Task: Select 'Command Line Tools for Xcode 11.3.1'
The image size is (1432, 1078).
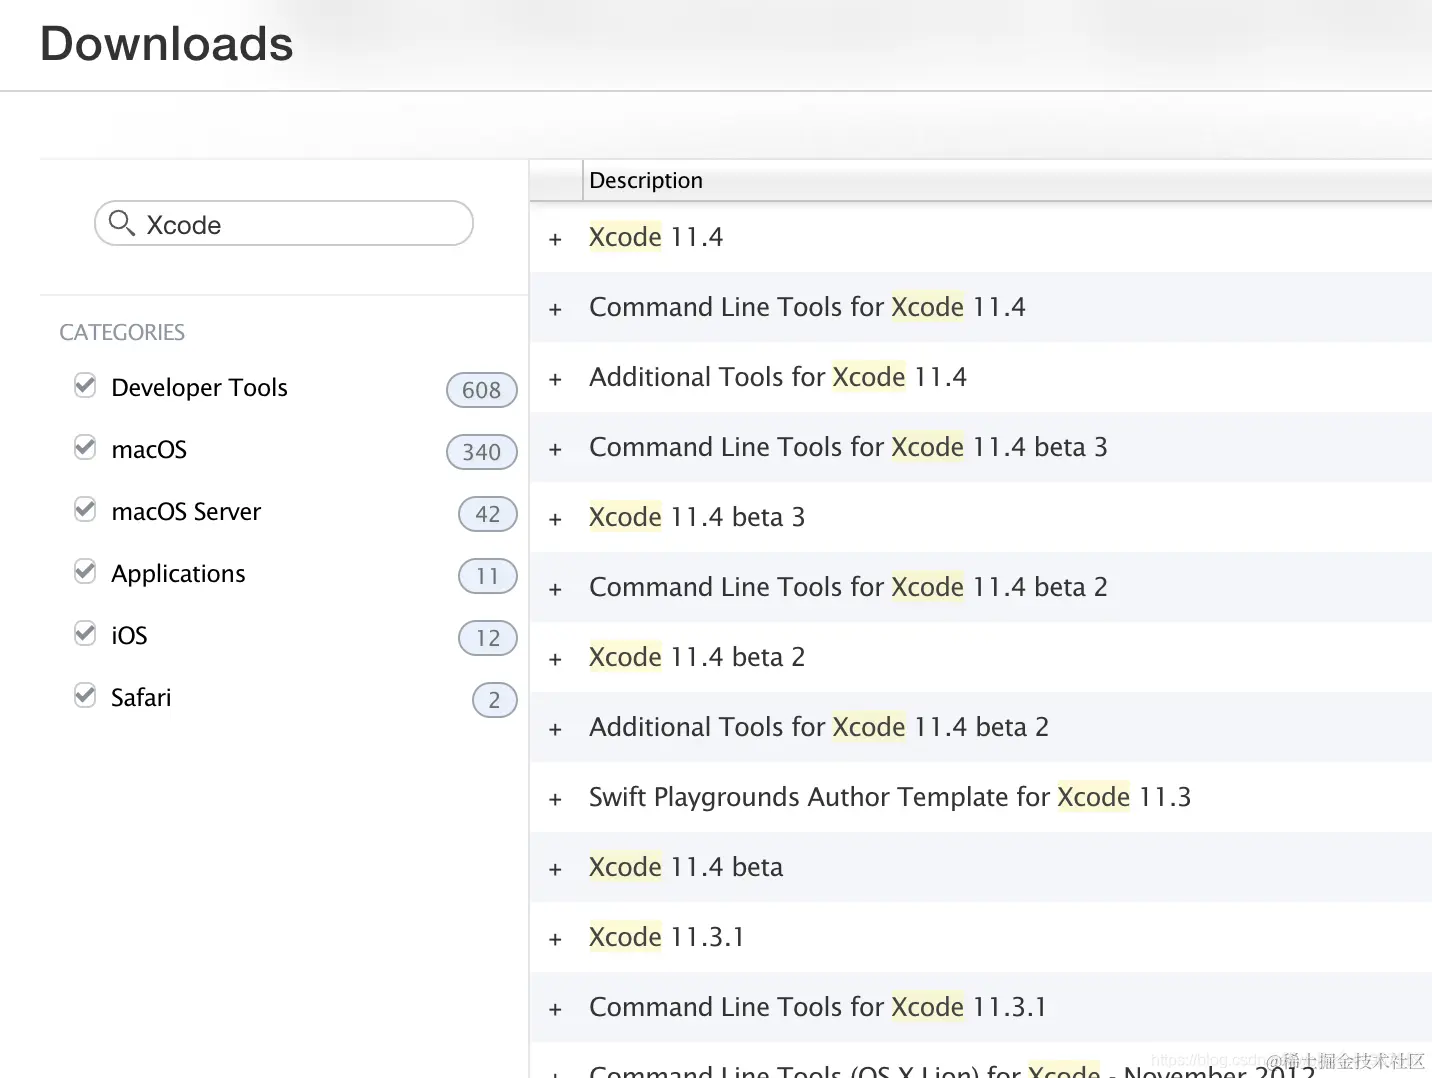Action: point(818,1007)
